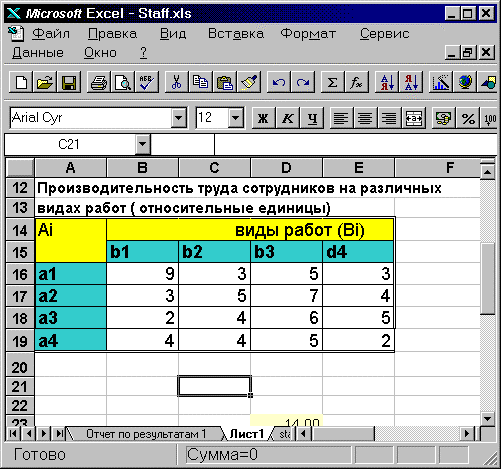Click horizontal scrollbar left arrow
The width and height of the screenshot is (501, 469).
(303, 434)
